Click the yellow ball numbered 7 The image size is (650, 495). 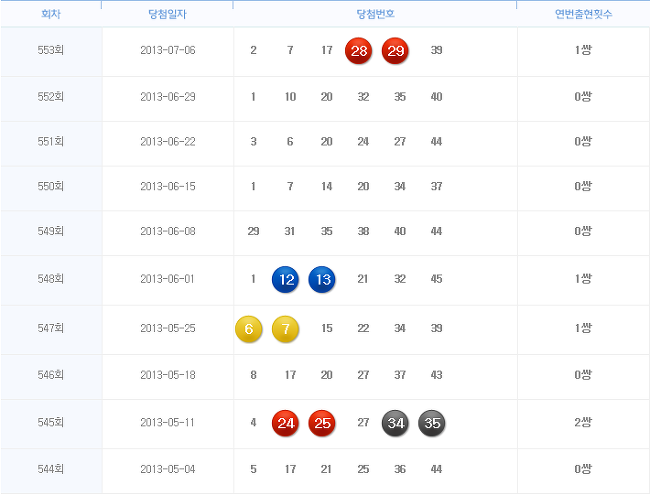click(286, 329)
